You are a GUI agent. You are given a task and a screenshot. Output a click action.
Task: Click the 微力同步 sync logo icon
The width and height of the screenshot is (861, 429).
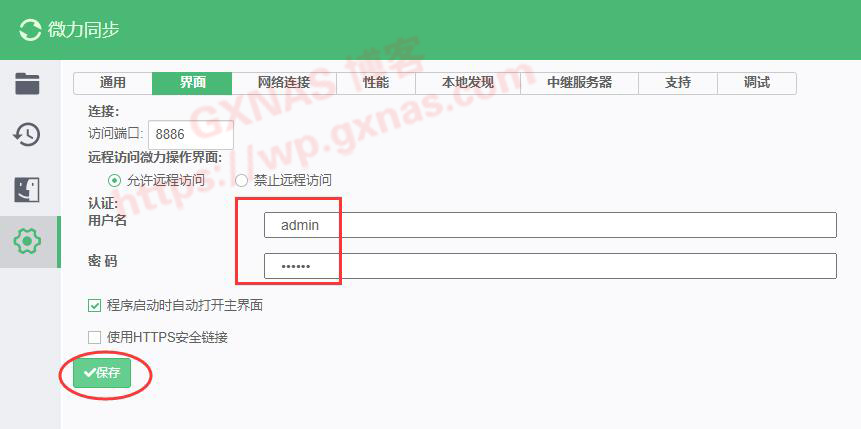tap(31, 30)
